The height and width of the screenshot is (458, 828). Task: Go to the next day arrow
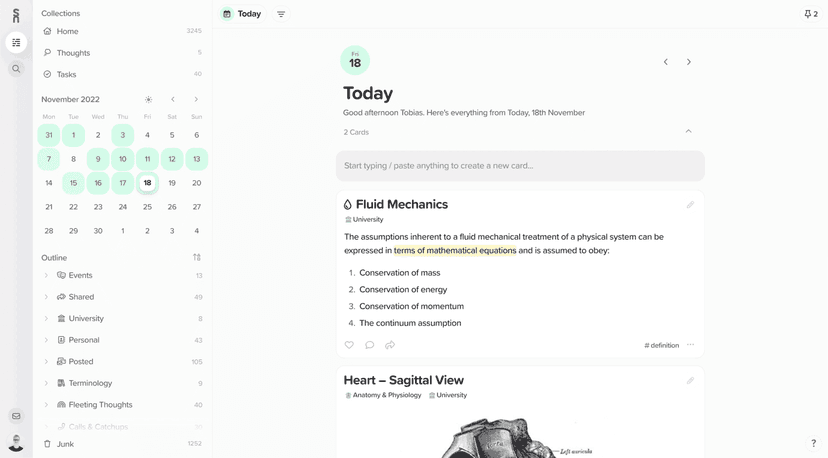(x=689, y=62)
